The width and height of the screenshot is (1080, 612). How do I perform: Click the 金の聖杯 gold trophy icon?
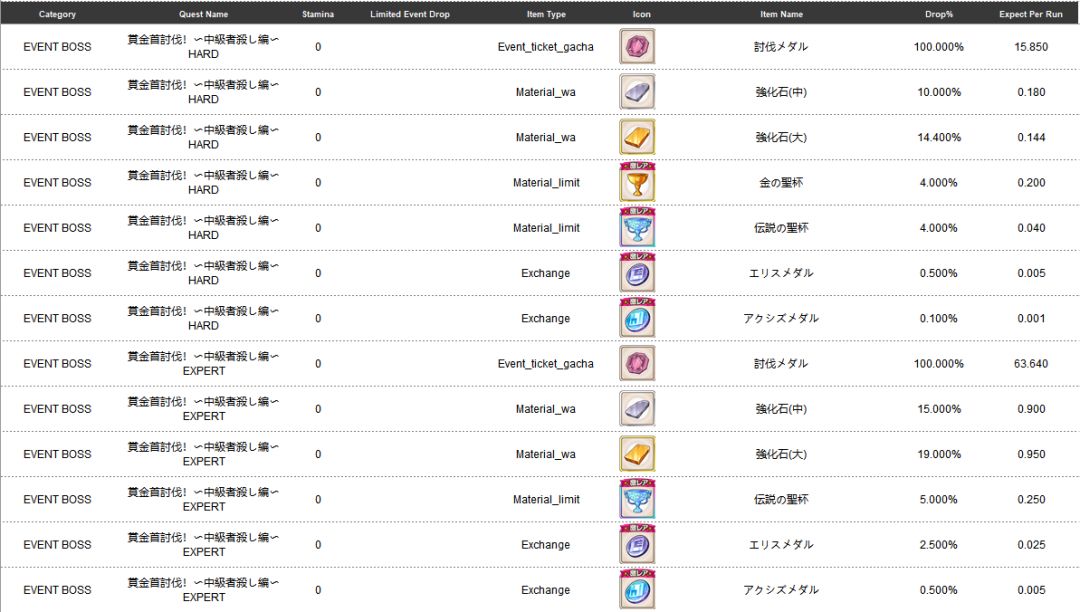[x=637, y=182]
